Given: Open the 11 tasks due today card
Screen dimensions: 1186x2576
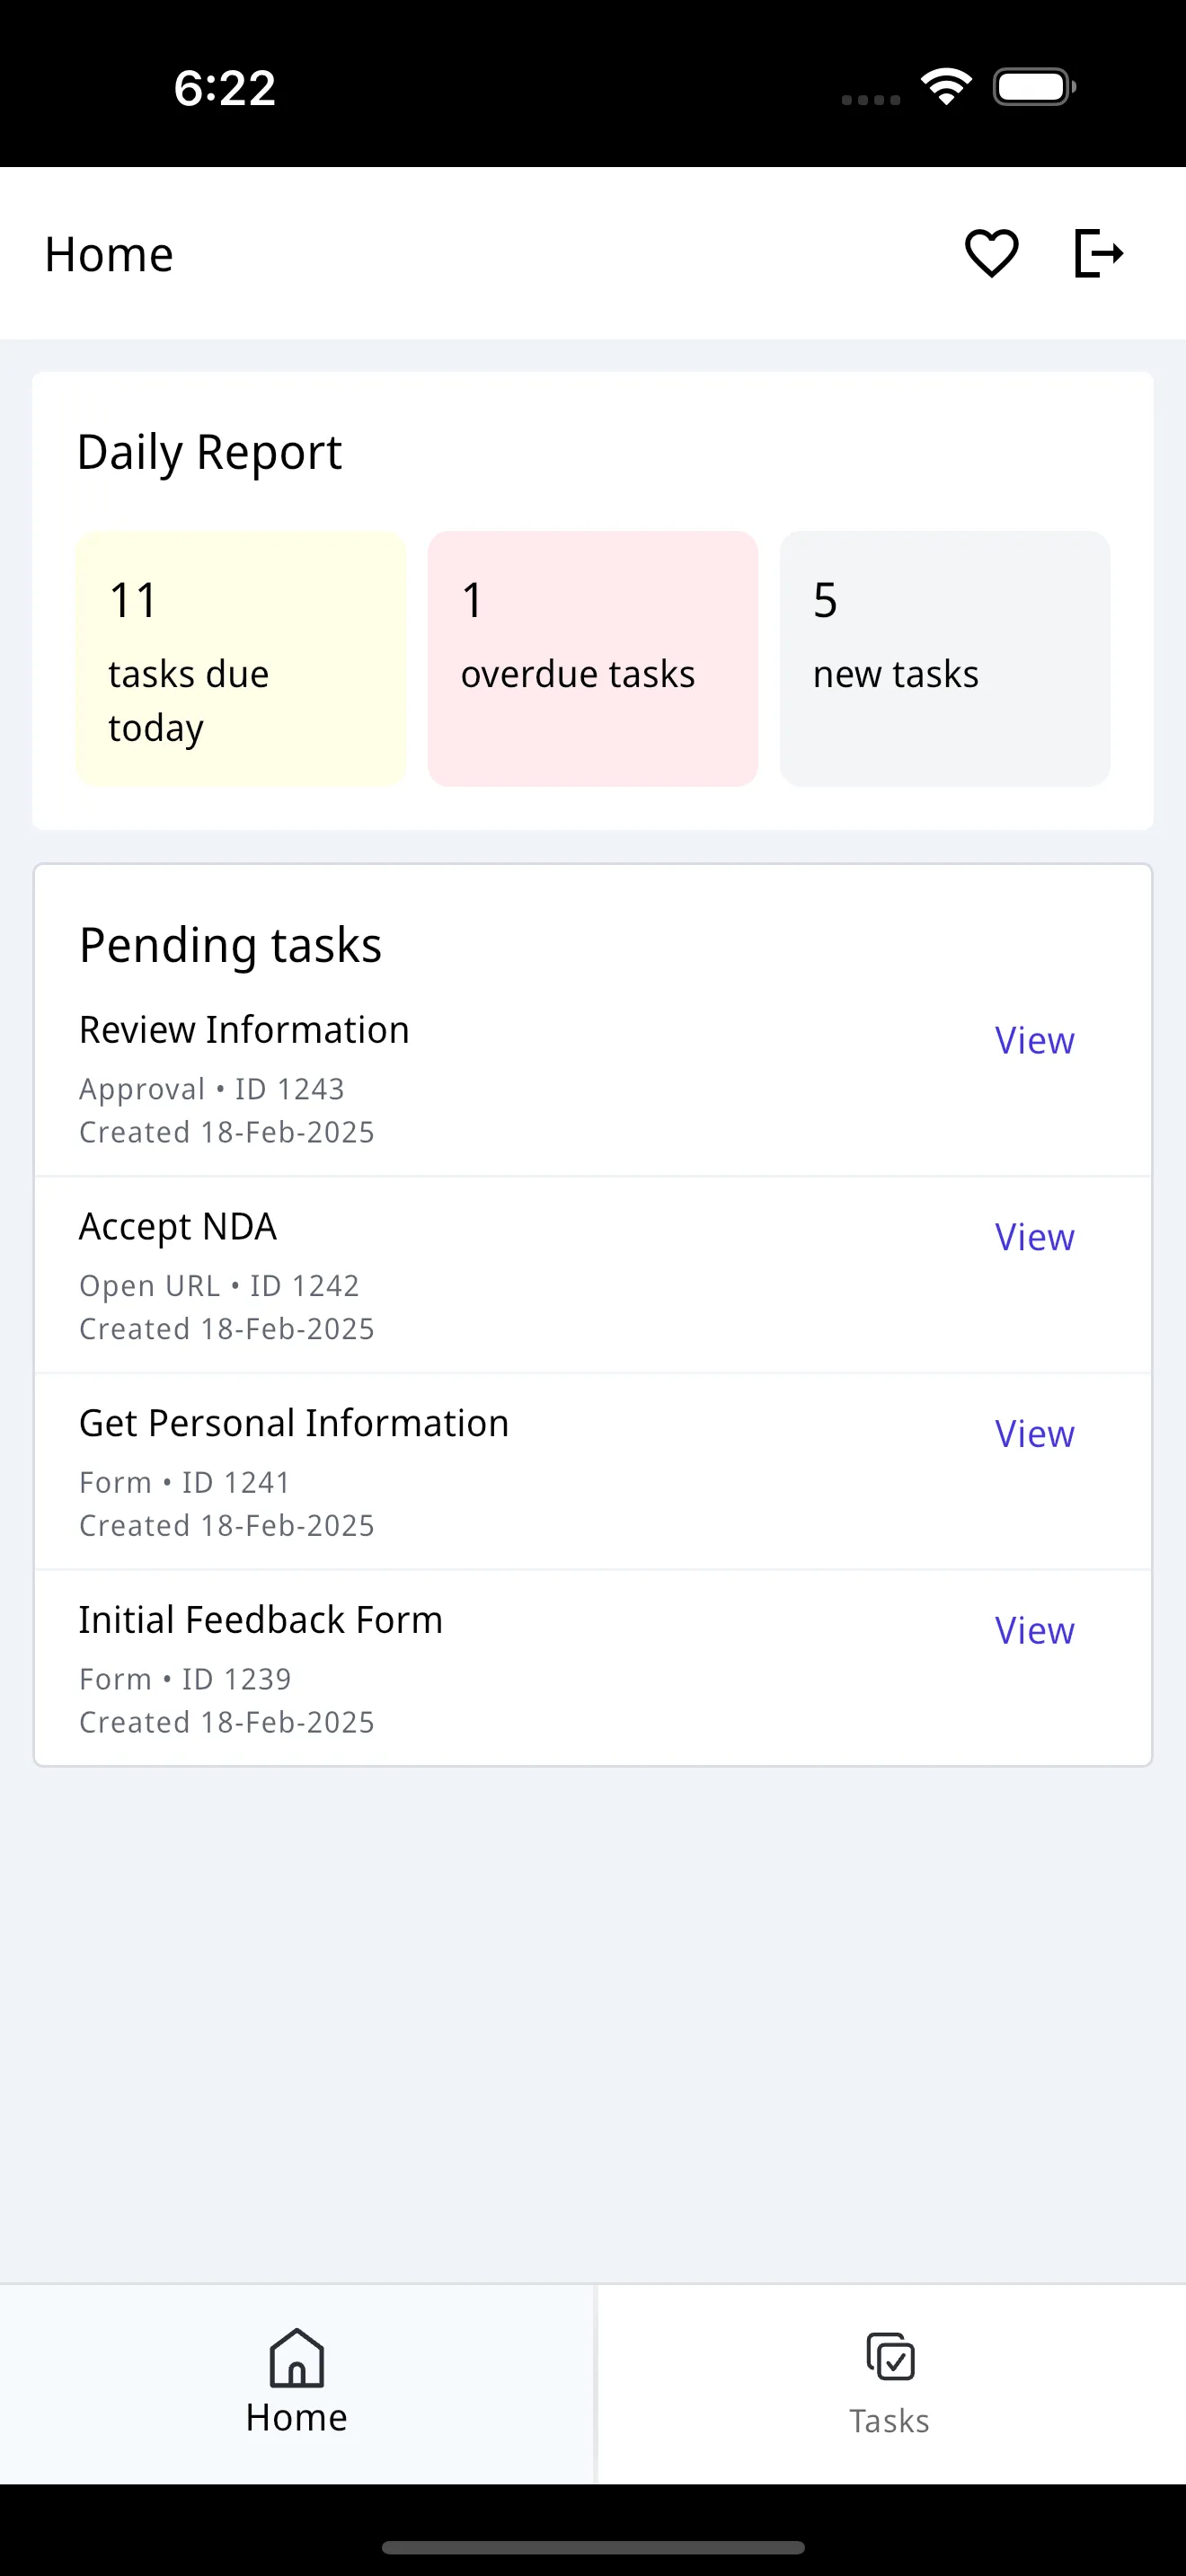Looking at the screenshot, I should coord(241,659).
